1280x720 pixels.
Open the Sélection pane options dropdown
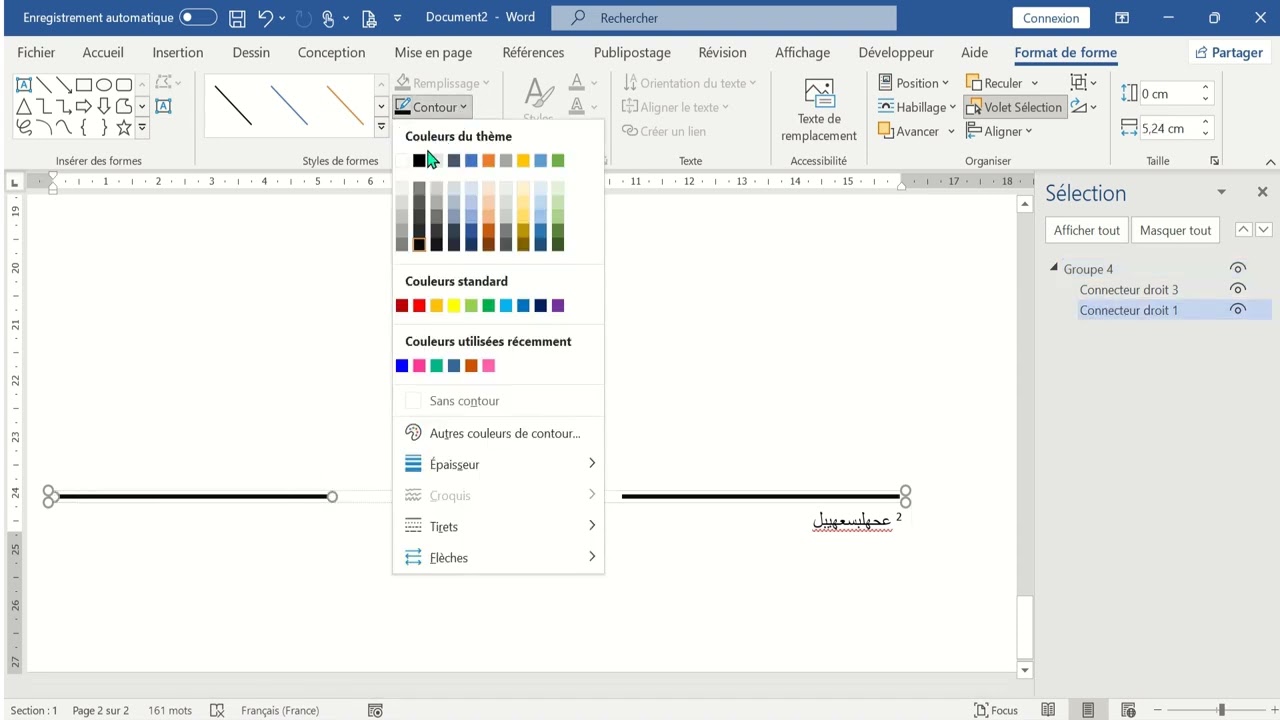click(x=1221, y=192)
